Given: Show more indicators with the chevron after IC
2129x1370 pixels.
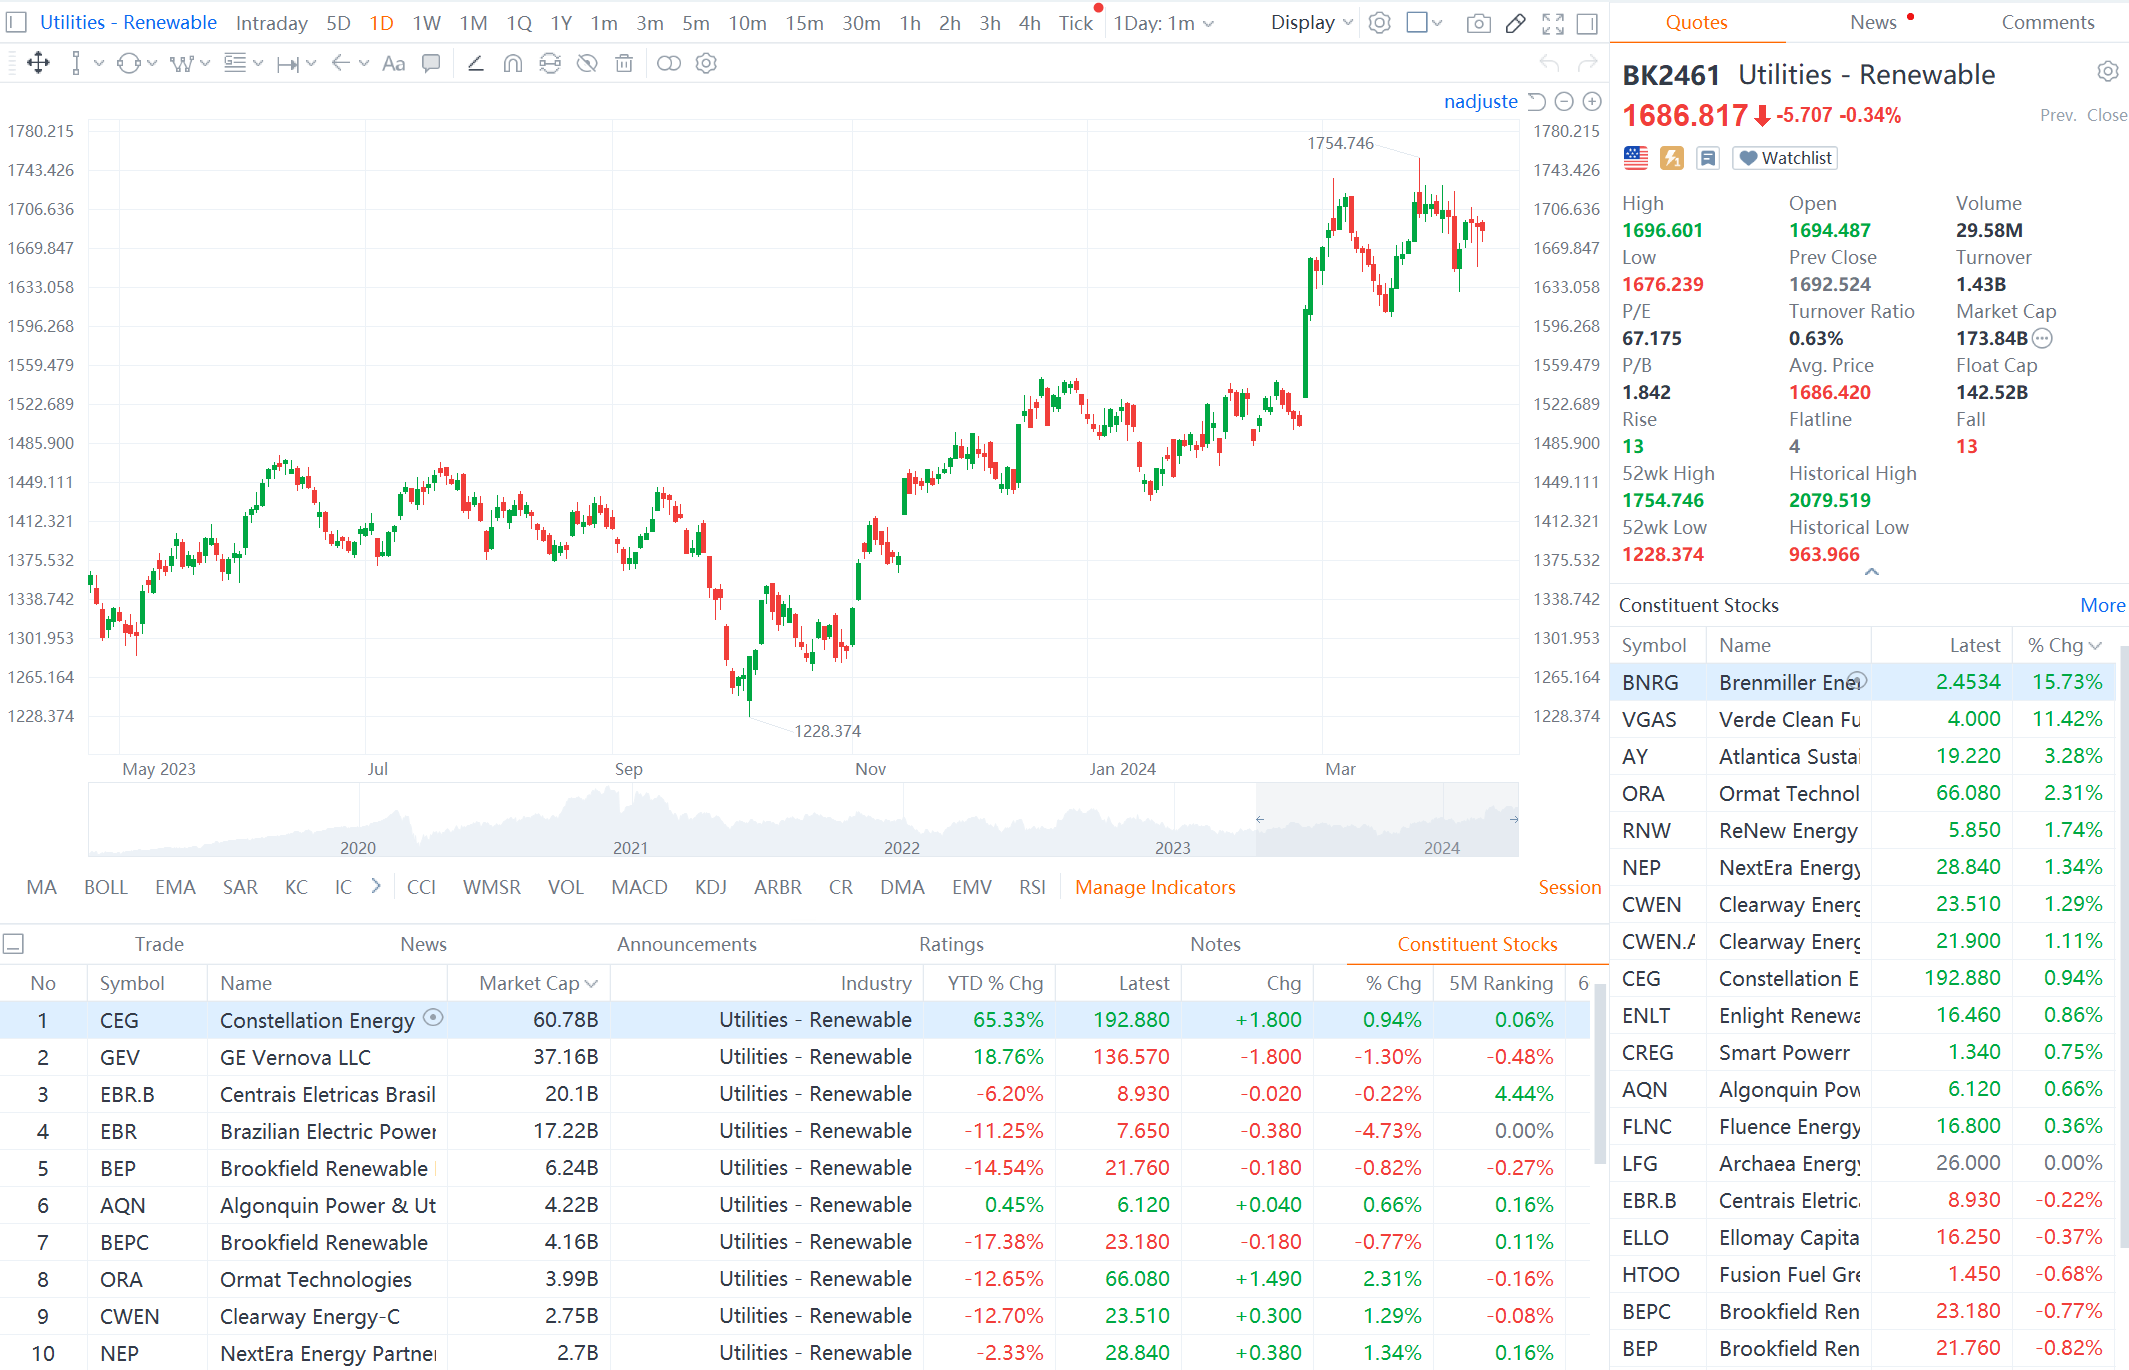Looking at the screenshot, I should [376, 886].
